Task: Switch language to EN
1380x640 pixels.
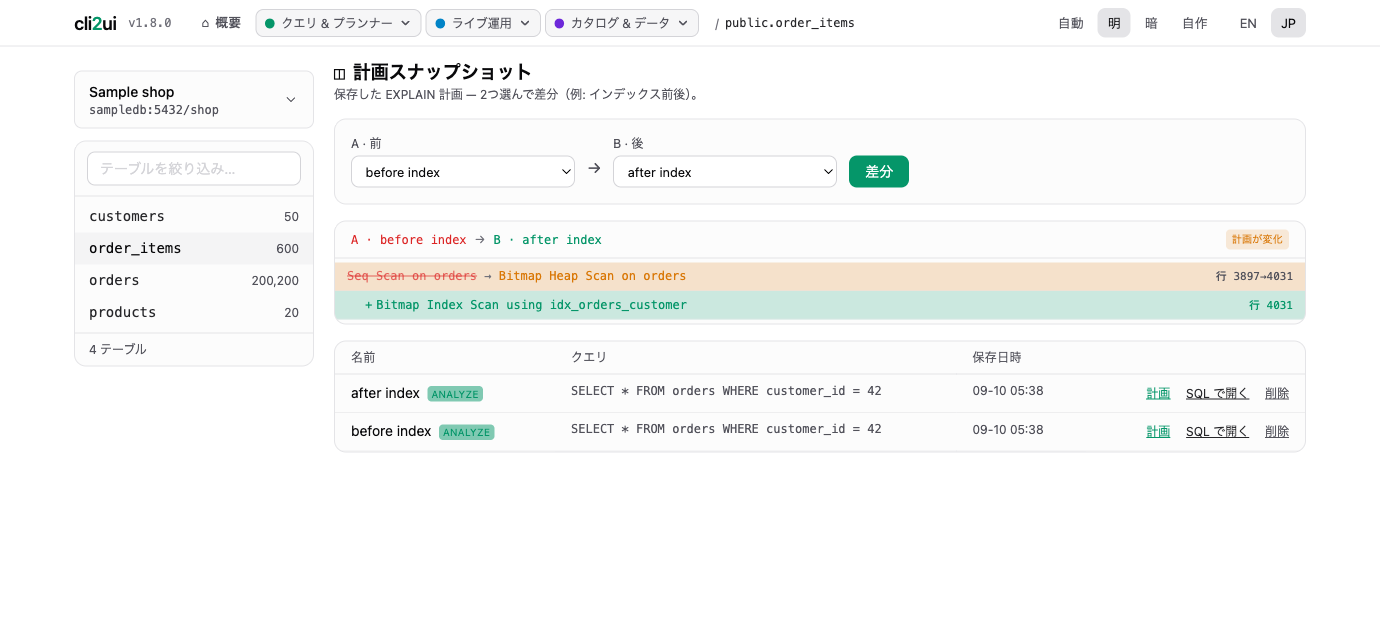Action: 1248,23
